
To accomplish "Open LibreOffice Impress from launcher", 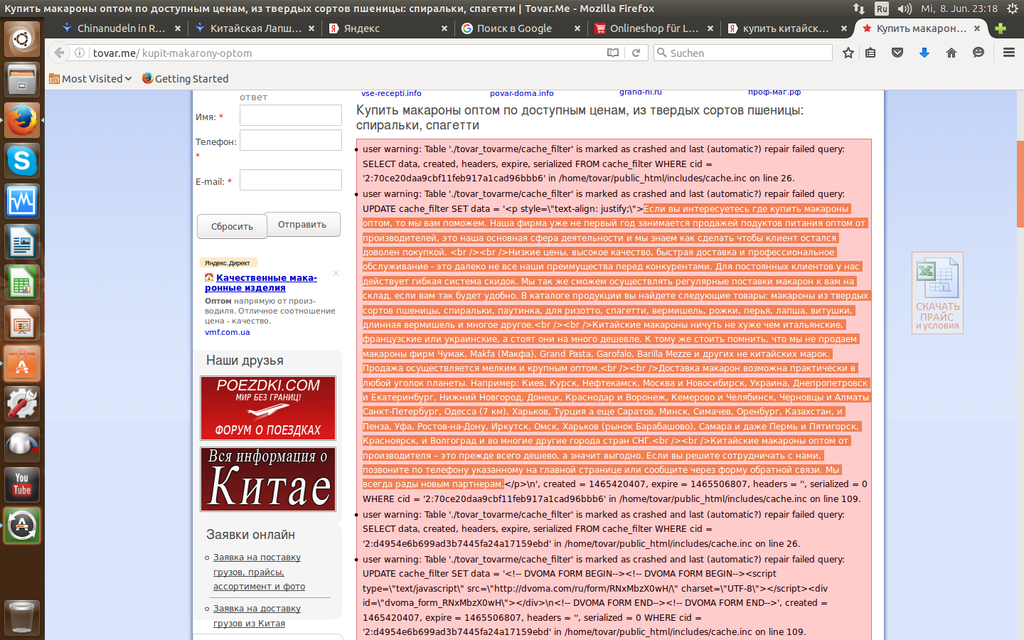I will [x=22, y=323].
